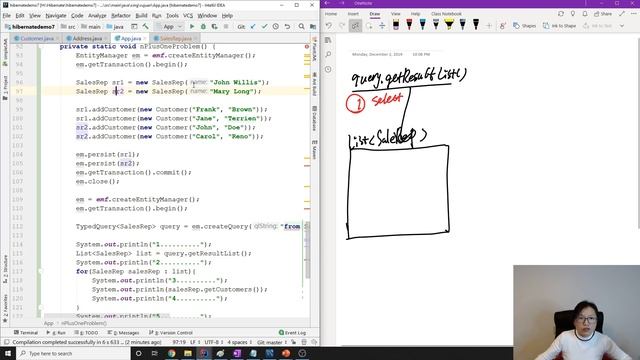Expand the OneNote Draw ribbon overflow chevron
The width and height of the screenshot is (640, 360).
coord(622,26)
